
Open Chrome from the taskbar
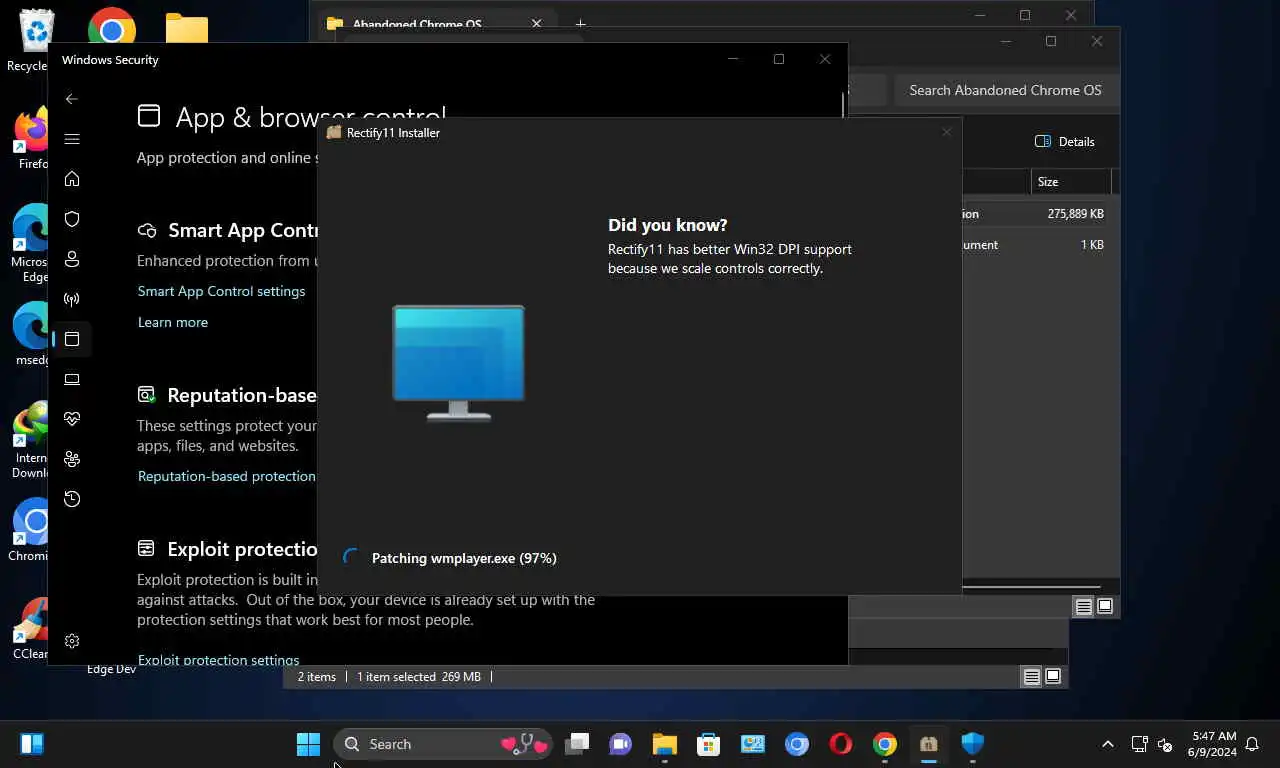pyautogui.click(x=885, y=744)
